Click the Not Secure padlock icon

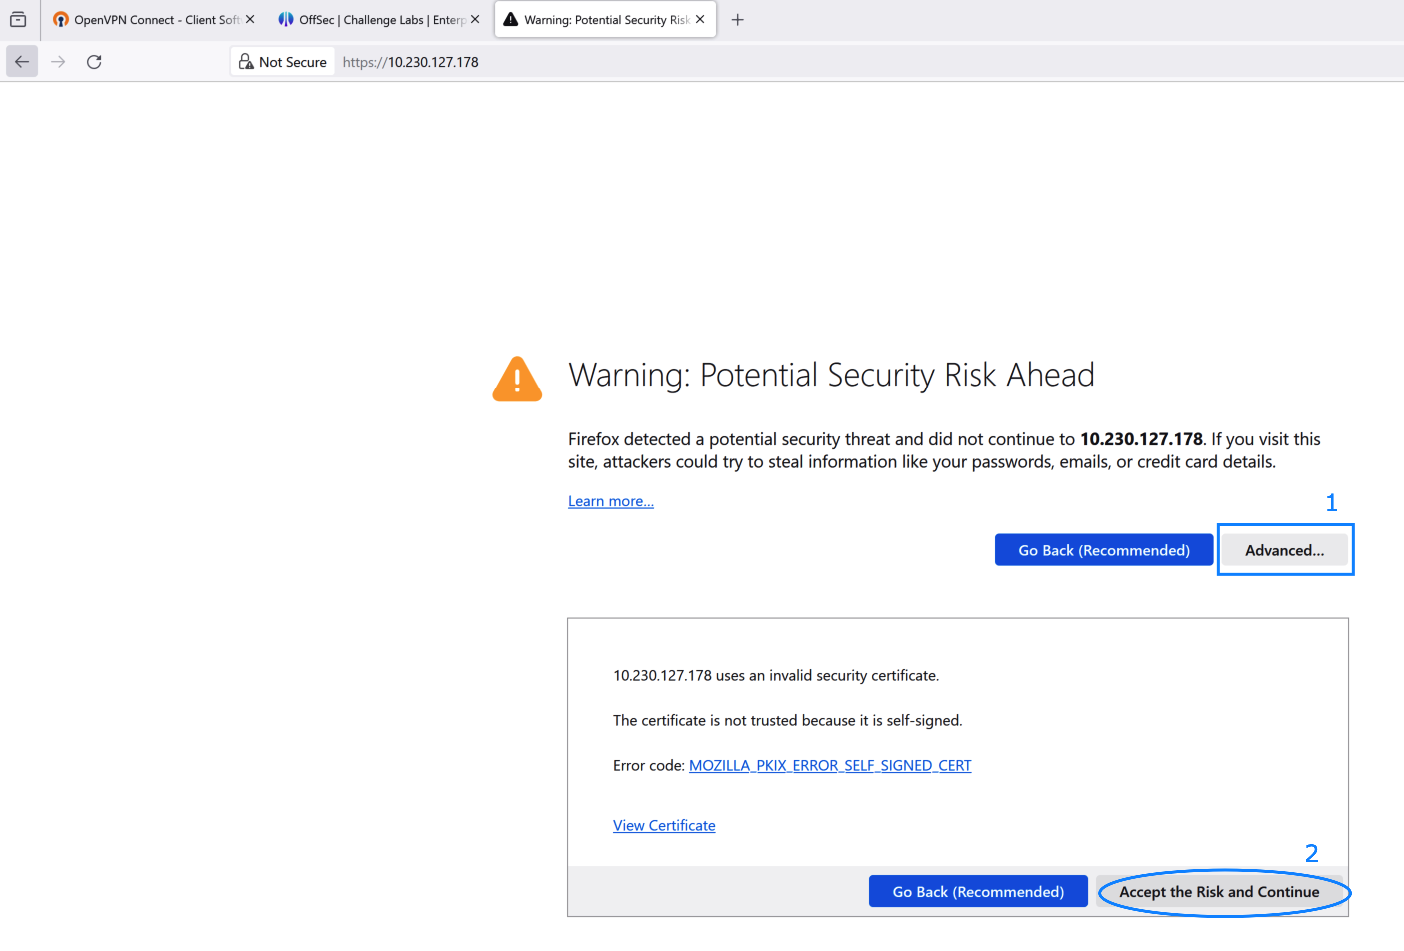tap(246, 62)
